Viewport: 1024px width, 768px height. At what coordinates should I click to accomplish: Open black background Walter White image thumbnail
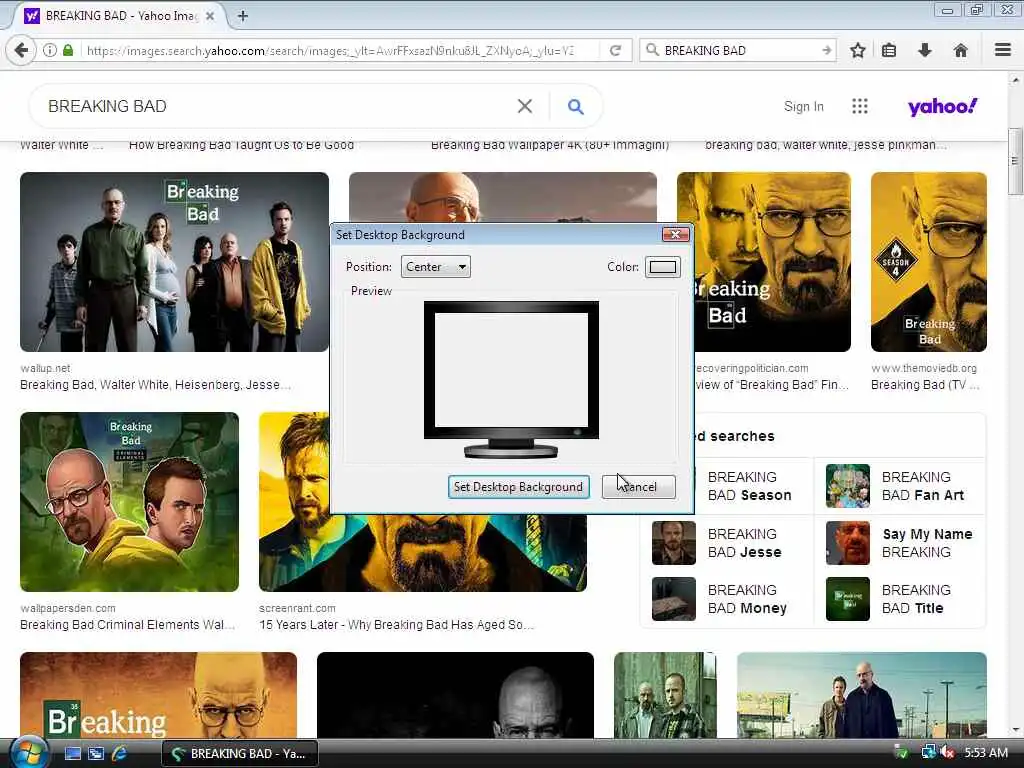[455, 695]
